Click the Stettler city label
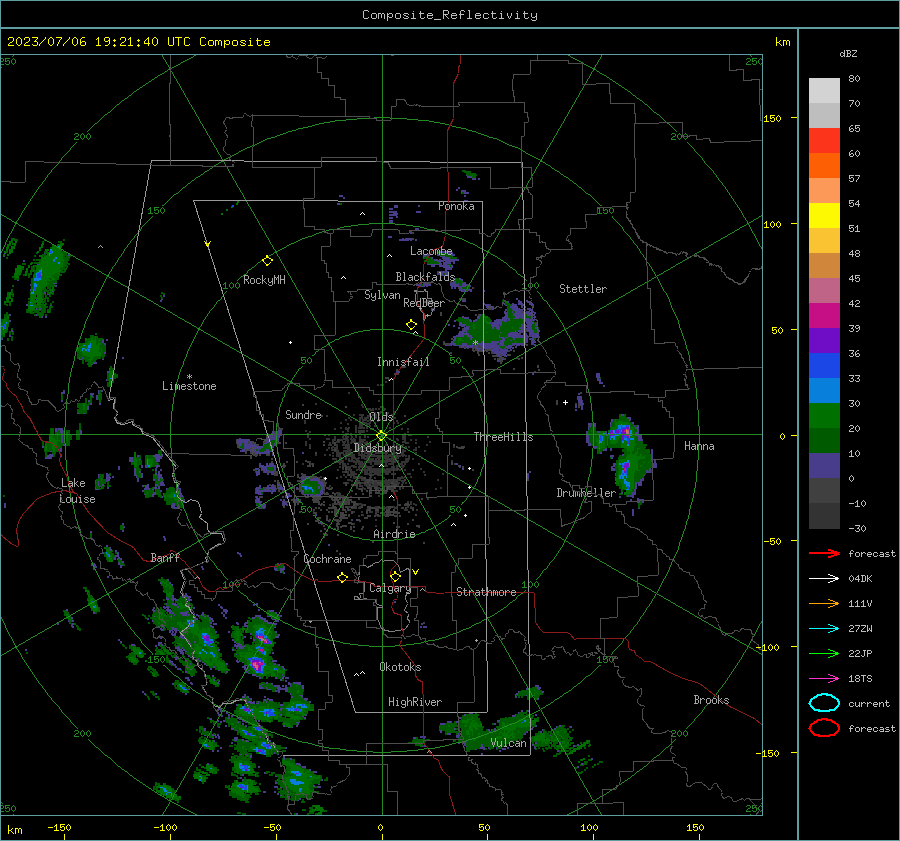The height and width of the screenshot is (841, 900). coord(583,289)
